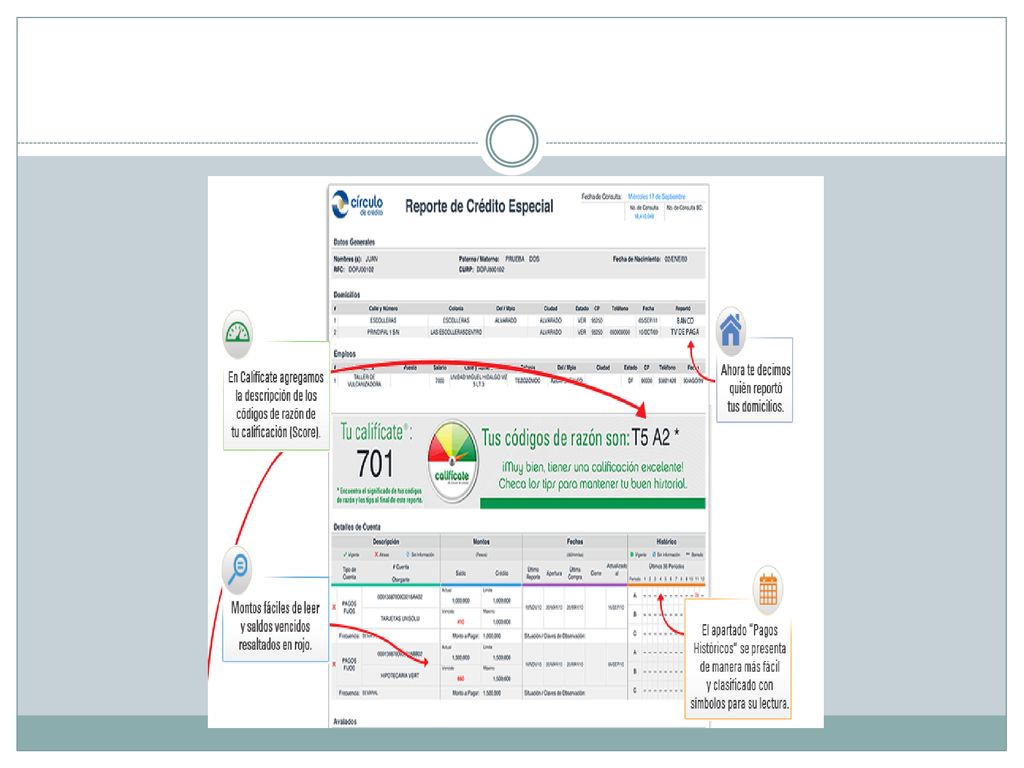Viewport: 1024px width, 768px height.
Task: Click the 'Fecha de Consulta' date in blue
Action: (656, 197)
